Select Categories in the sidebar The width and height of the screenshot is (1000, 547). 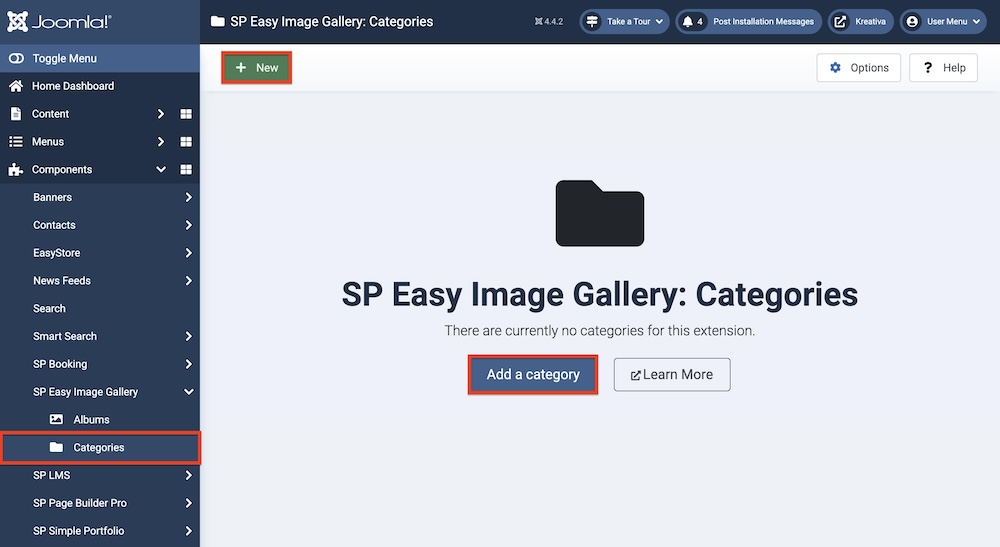99,448
